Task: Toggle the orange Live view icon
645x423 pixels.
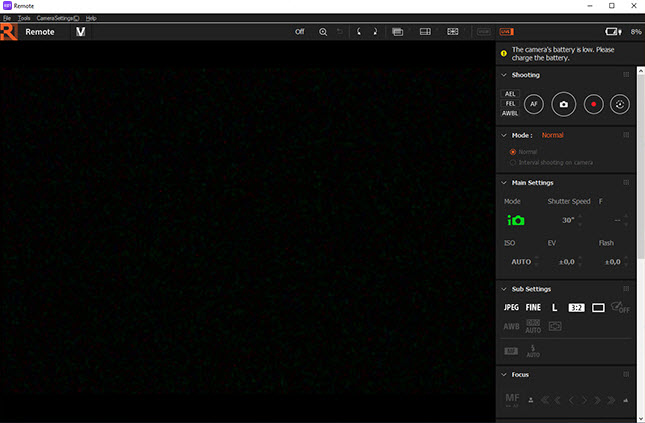Action: 506,32
